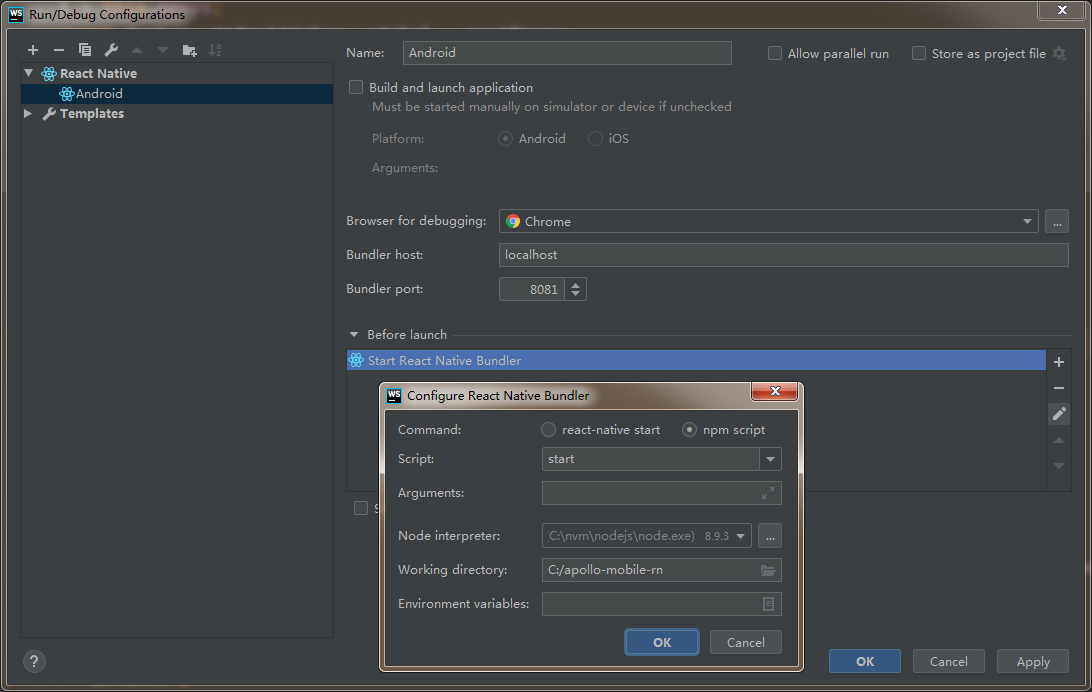Browse for Working directory folder
This screenshot has height=692, width=1092.
click(767, 570)
